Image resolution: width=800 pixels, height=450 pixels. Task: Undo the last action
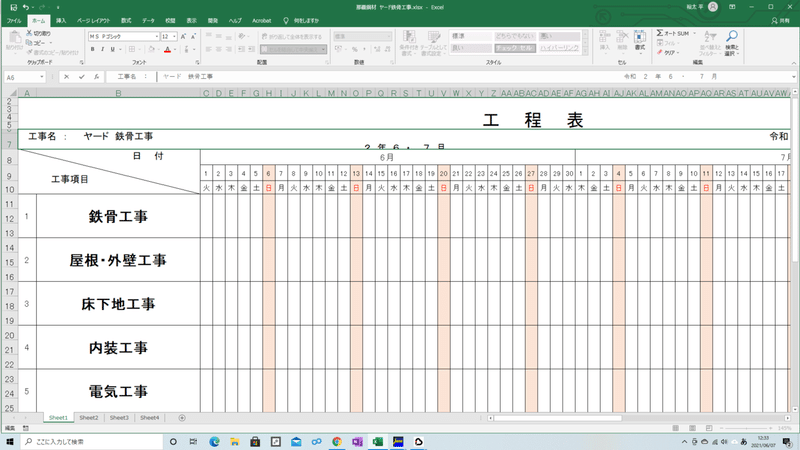[x=26, y=7]
